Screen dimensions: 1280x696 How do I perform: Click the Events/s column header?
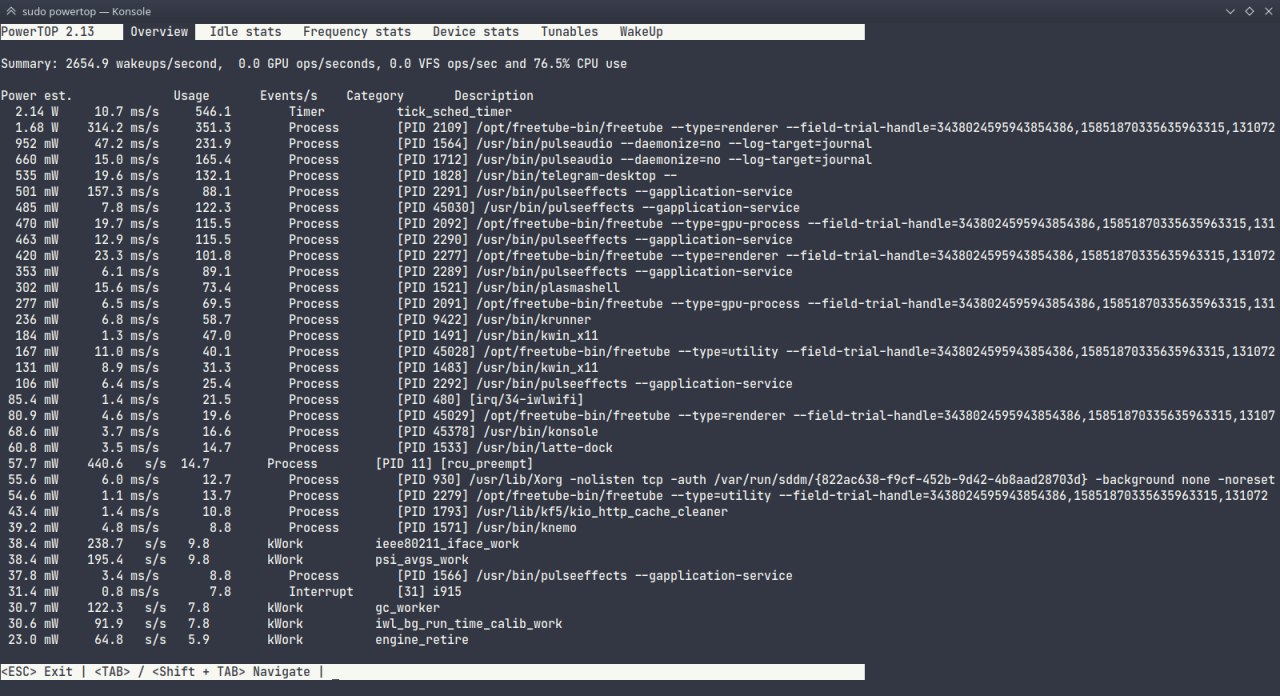(x=289, y=96)
